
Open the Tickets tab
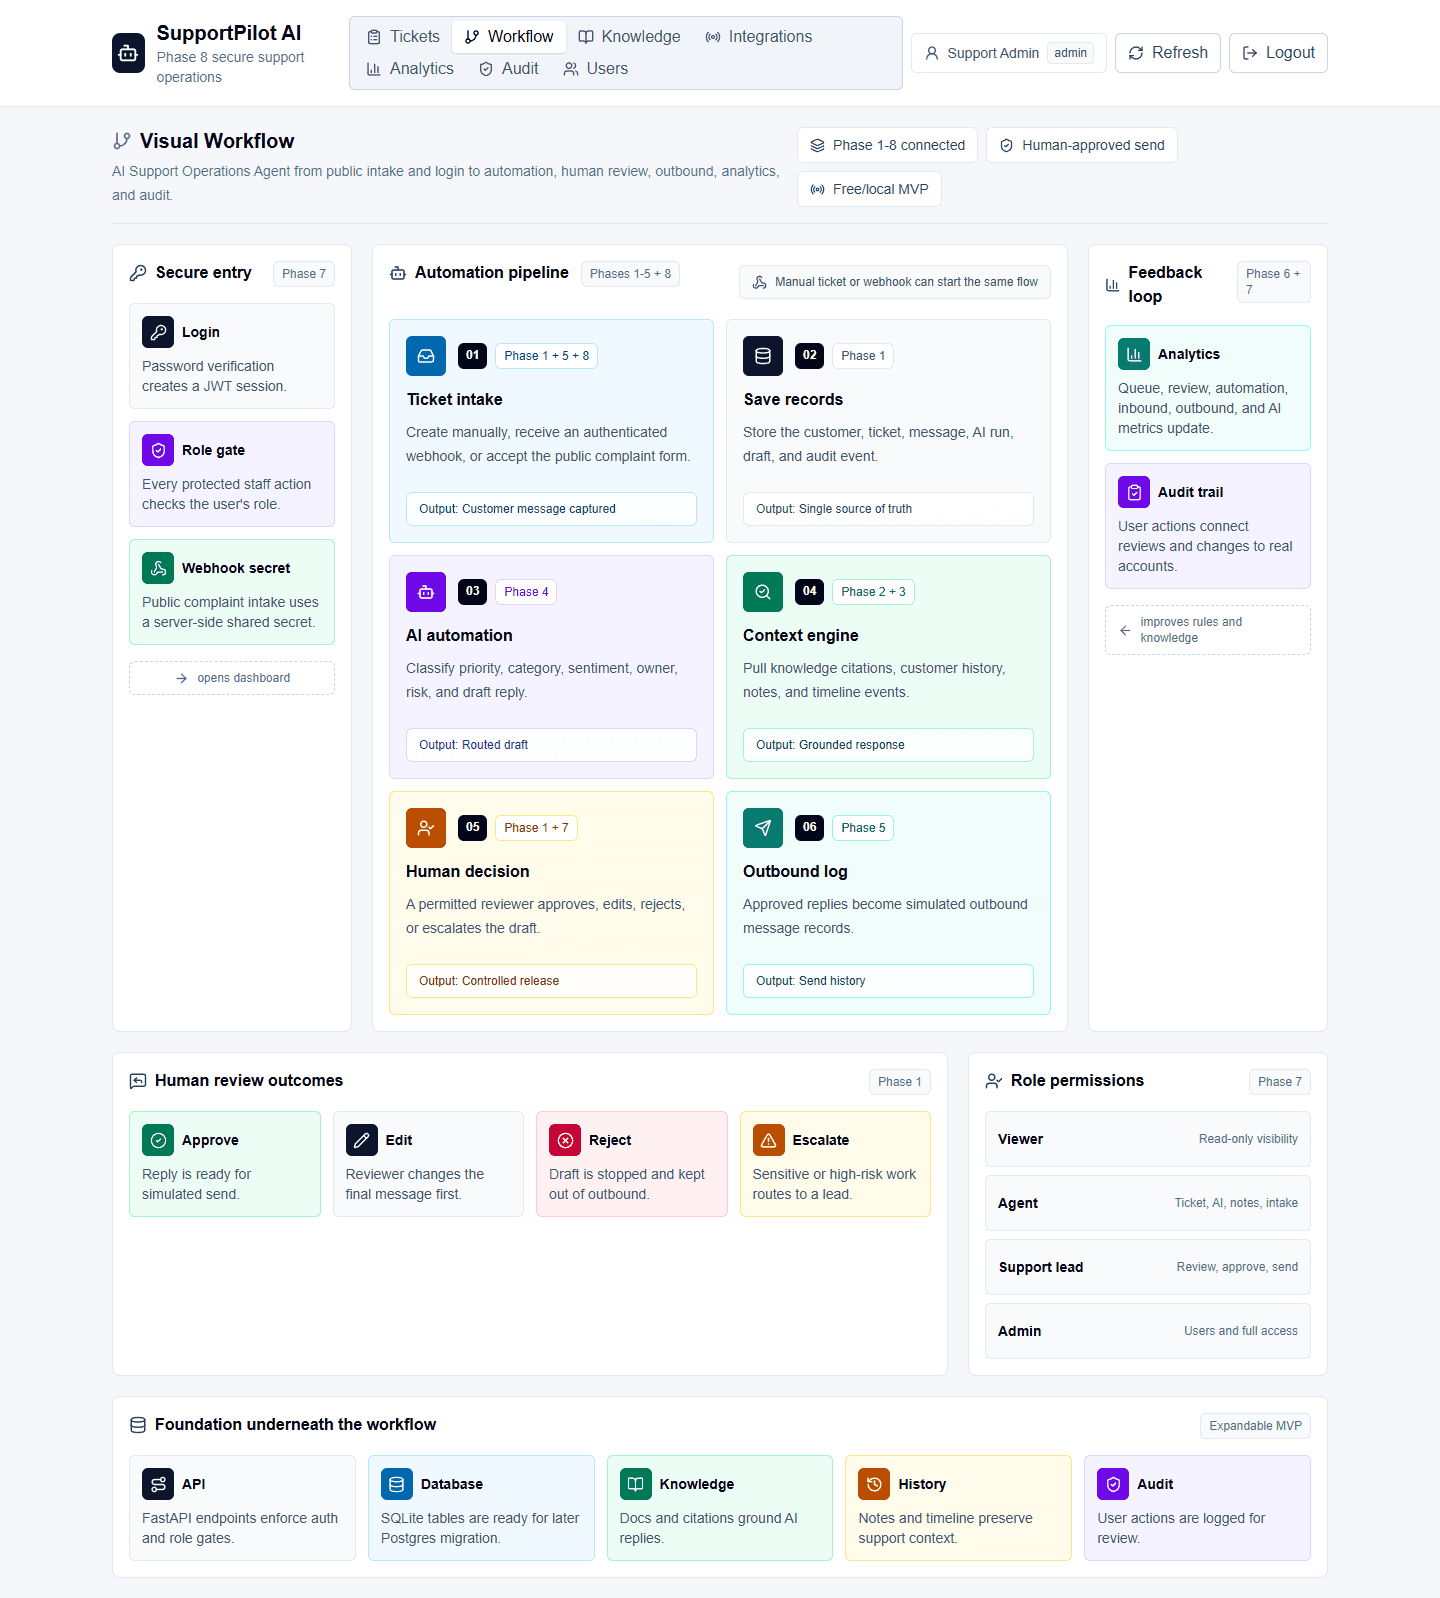403,37
